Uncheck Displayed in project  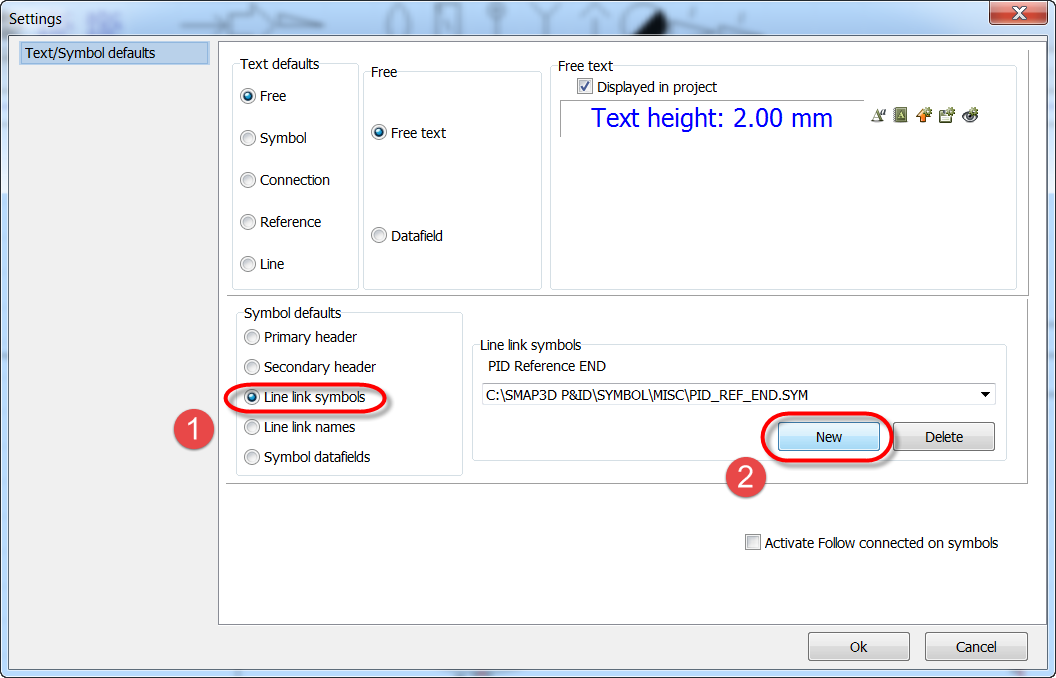point(584,87)
